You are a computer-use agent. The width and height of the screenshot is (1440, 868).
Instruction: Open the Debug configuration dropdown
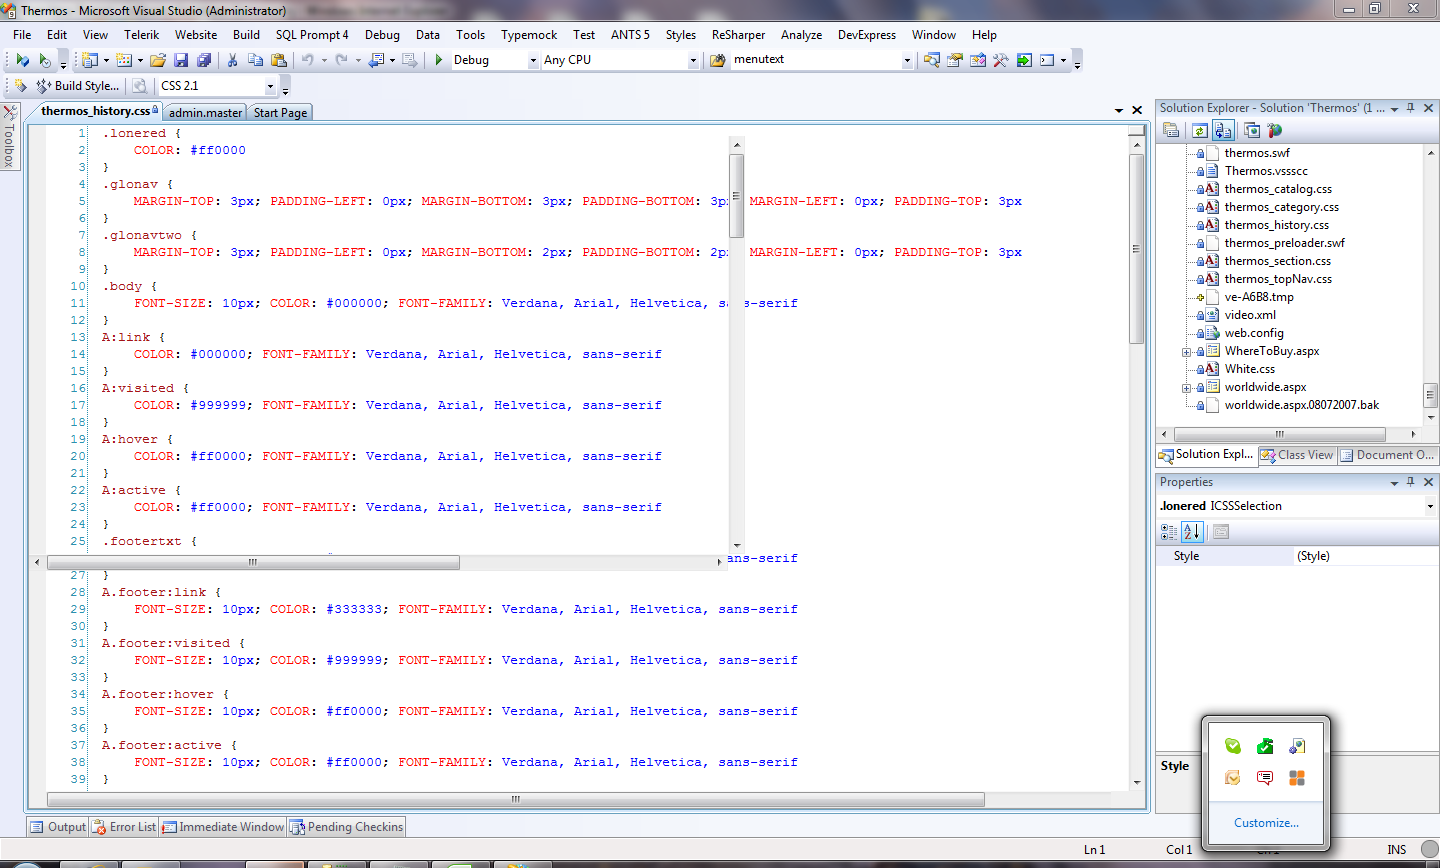[x=533, y=60]
